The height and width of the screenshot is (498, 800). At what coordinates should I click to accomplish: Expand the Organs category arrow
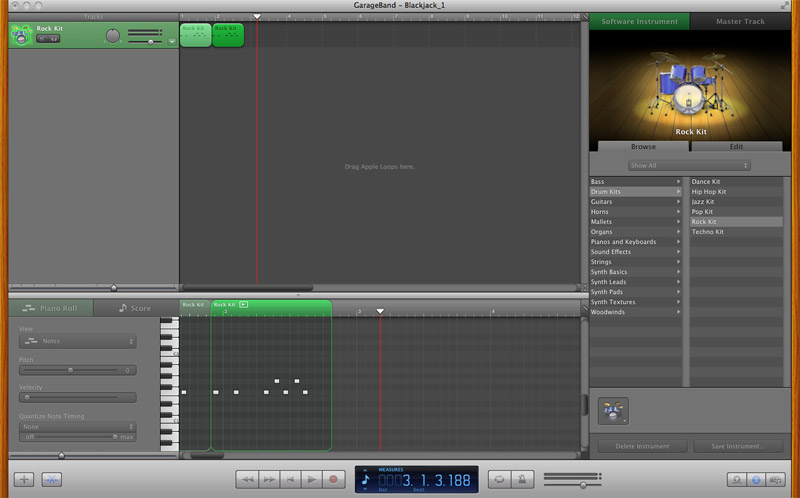coord(679,232)
